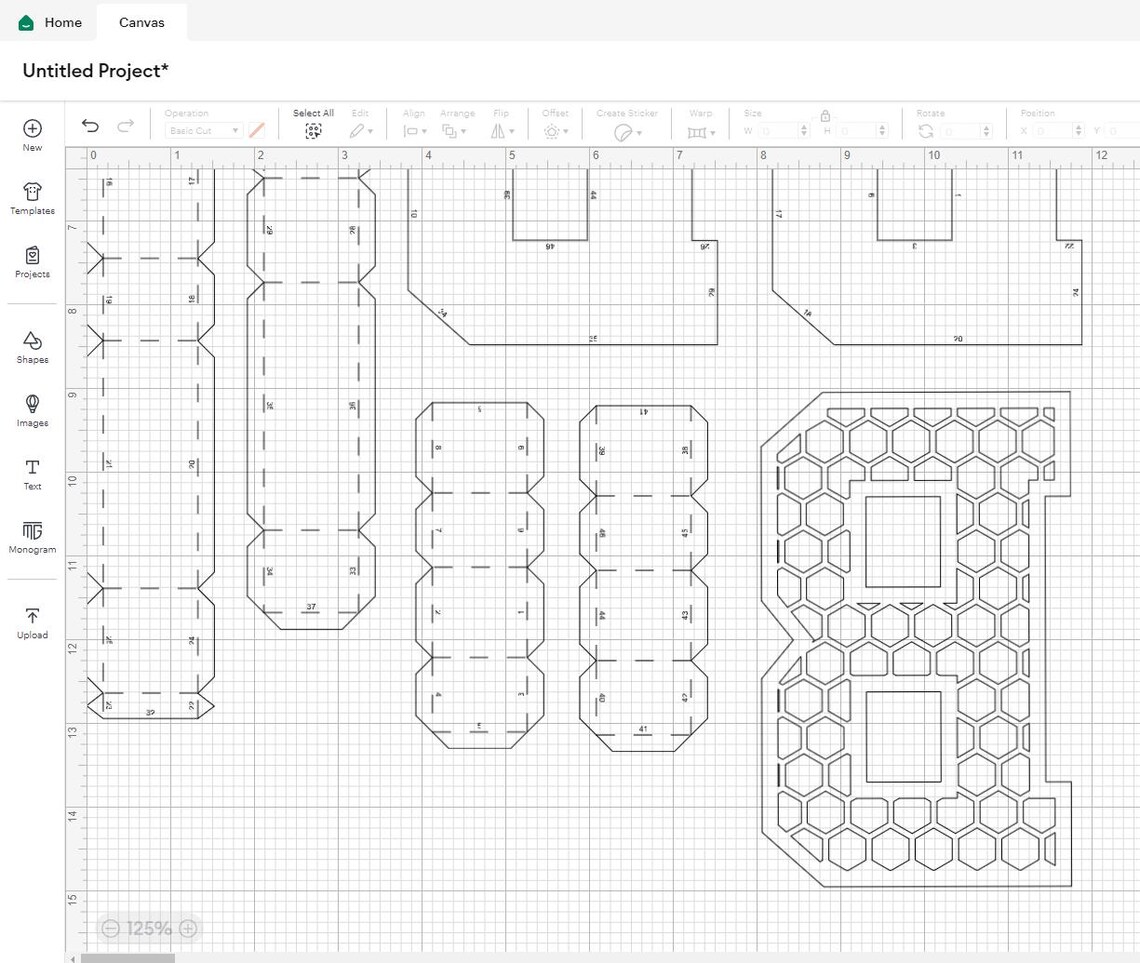Click the scrollbar left arrow
The height and width of the screenshot is (963, 1140).
click(73, 959)
